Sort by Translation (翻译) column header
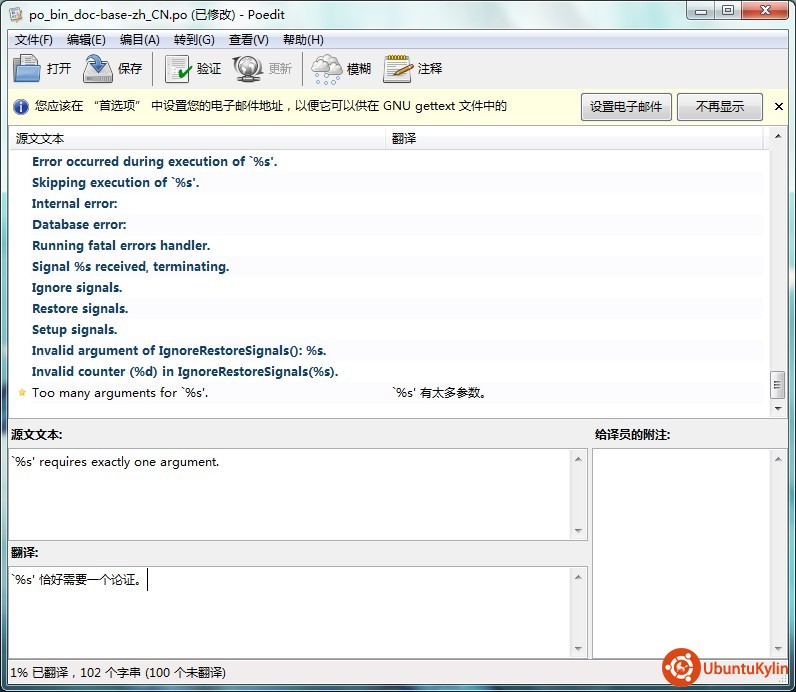This screenshot has width=796, height=692. pyautogui.click(x=575, y=138)
